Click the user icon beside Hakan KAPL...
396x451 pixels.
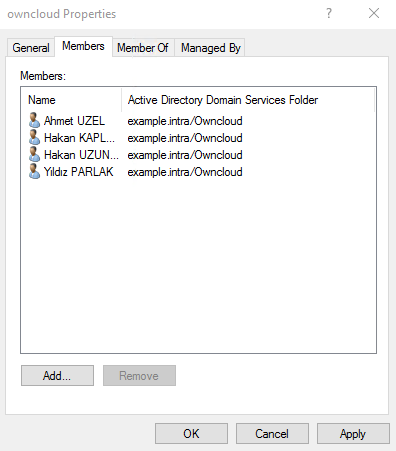34,137
